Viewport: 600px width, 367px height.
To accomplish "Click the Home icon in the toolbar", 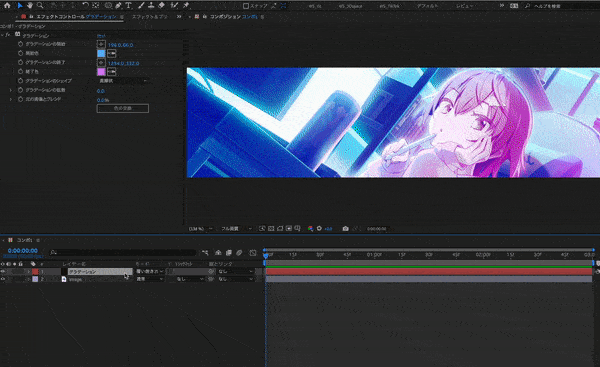I will coord(7,5).
